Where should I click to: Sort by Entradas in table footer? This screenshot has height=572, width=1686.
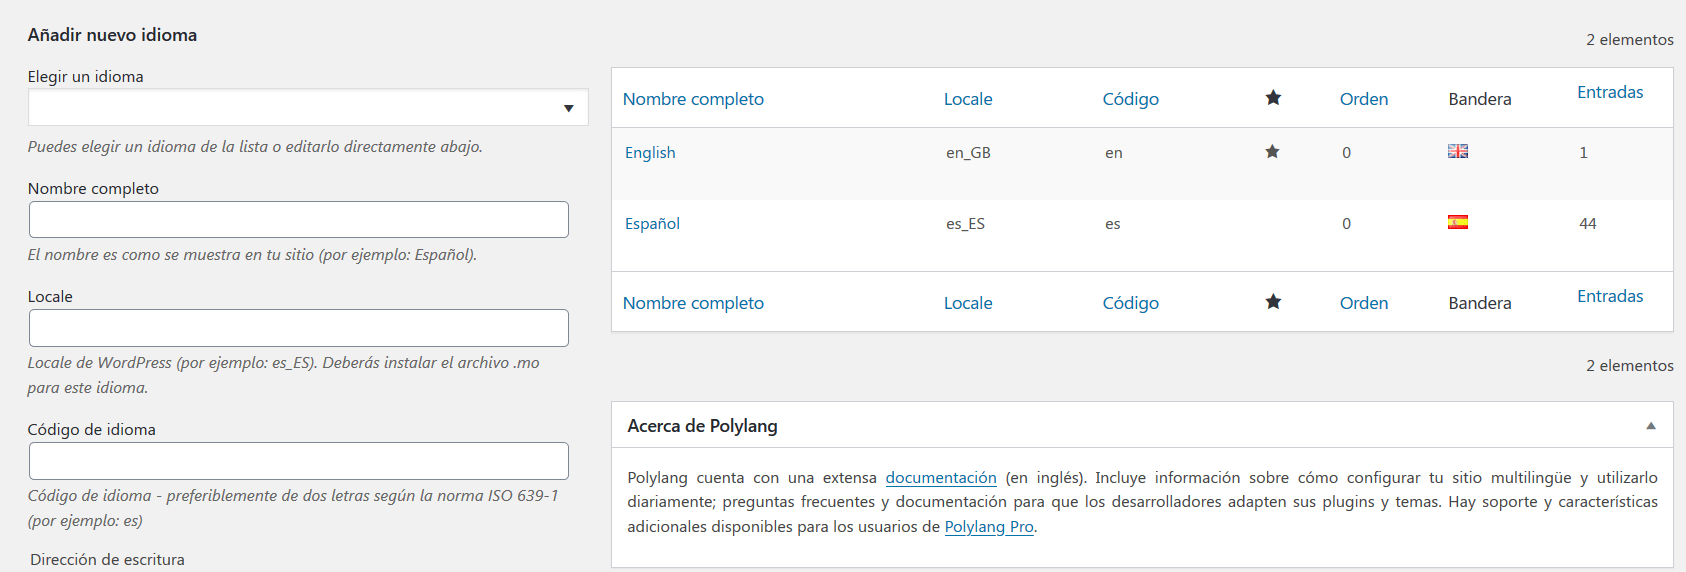pos(1610,296)
